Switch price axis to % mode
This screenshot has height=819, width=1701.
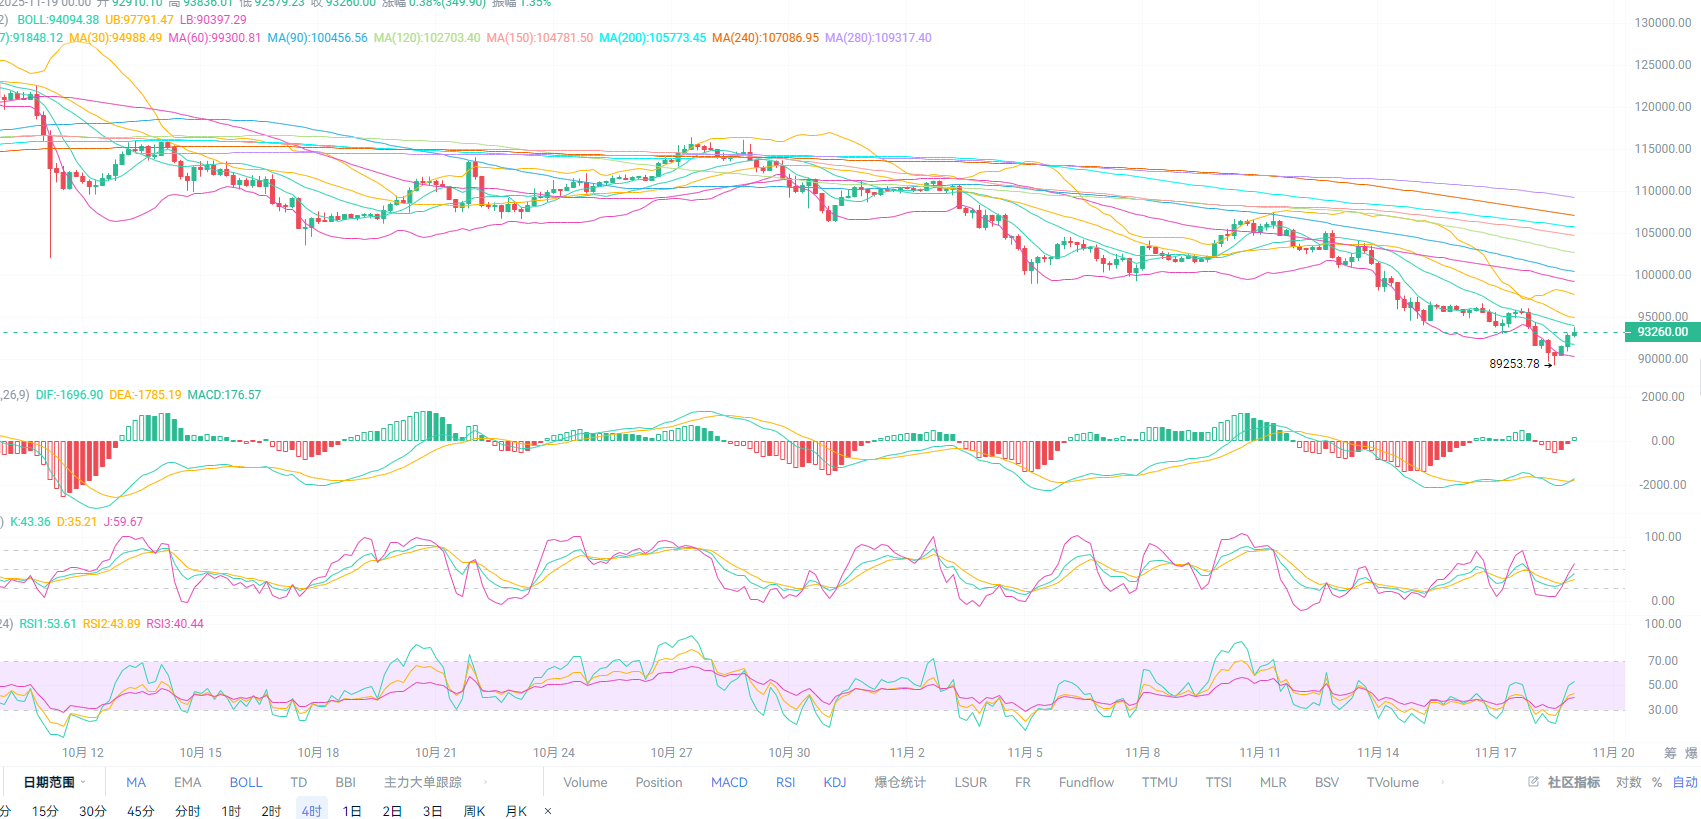(1657, 782)
